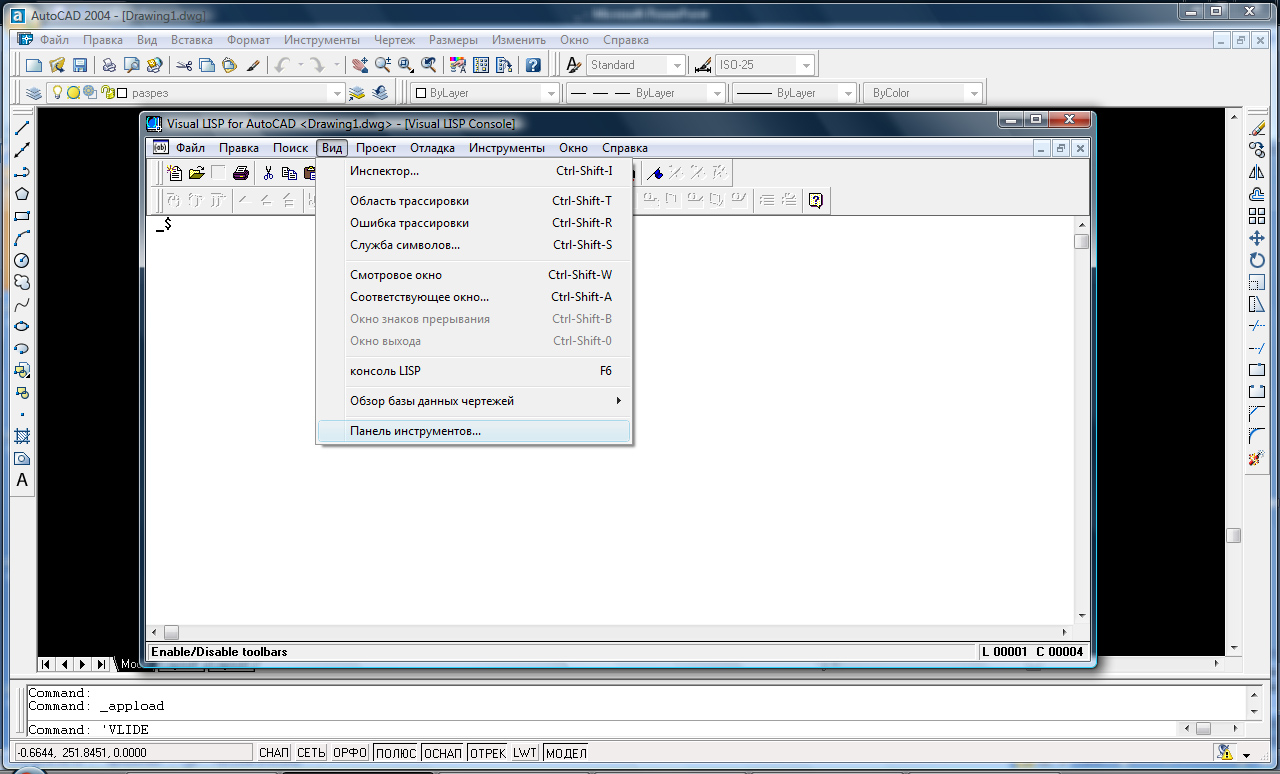
Task: Create a new drawing in AutoCAD toolbar
Action: click(34, 65)
